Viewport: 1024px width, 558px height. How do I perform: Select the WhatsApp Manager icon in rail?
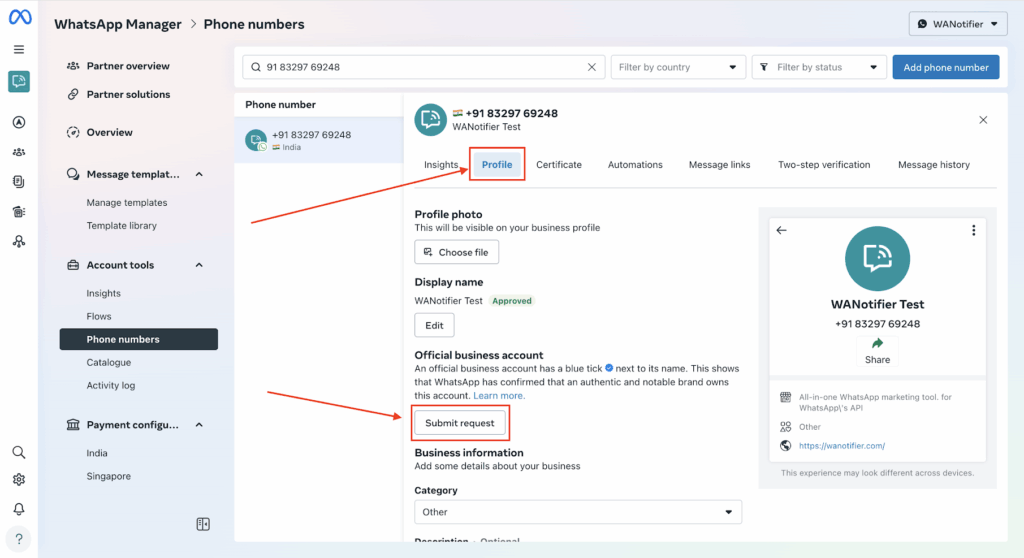click(19, 82)
